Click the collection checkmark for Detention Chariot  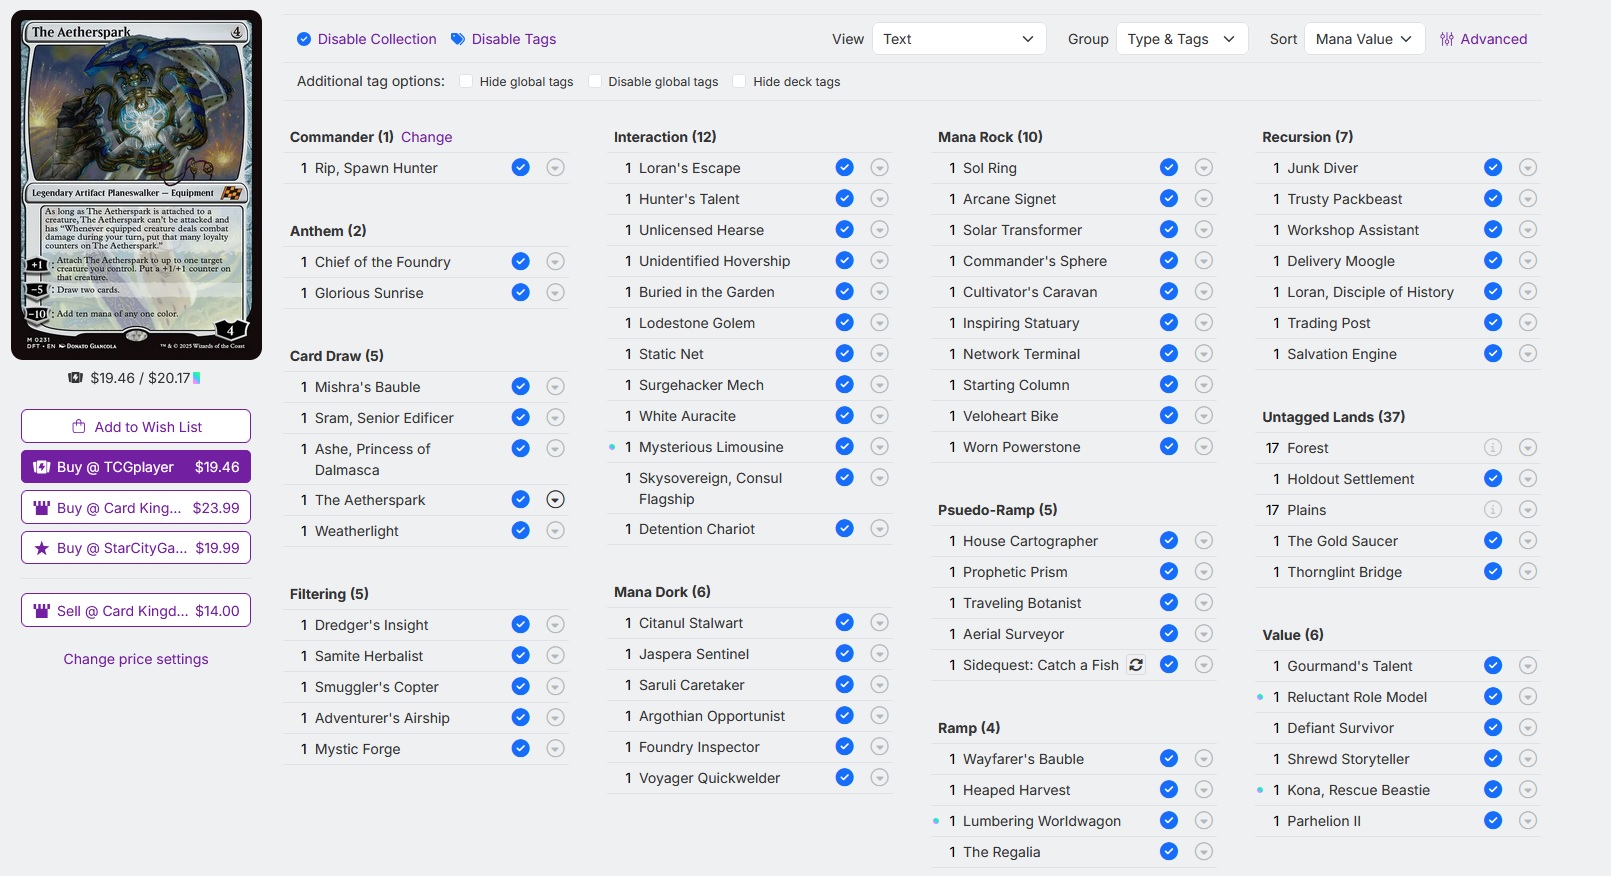tap(845, 529)
